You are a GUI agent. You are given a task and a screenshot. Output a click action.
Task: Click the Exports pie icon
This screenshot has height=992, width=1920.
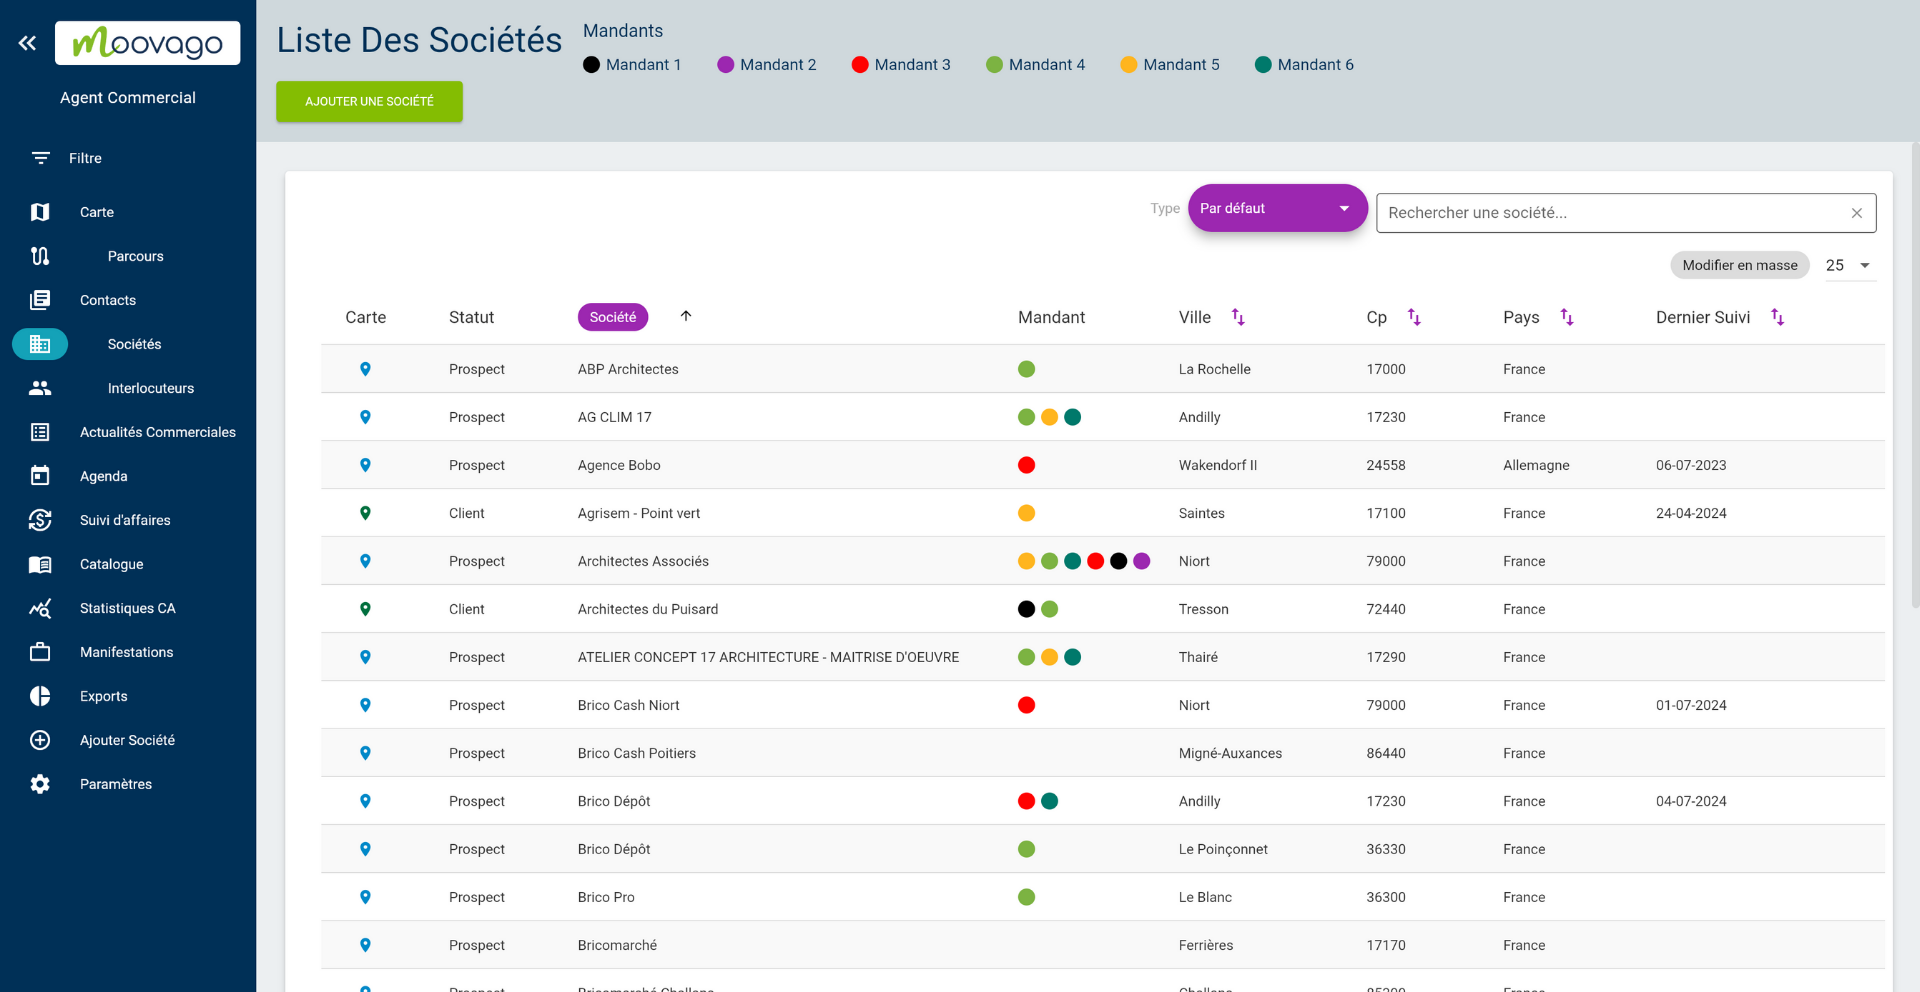(40, 696)
